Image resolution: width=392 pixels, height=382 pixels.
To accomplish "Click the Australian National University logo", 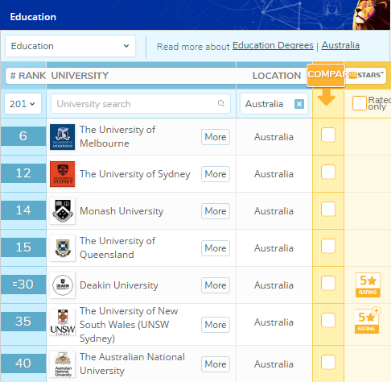I will pos(62,364).
